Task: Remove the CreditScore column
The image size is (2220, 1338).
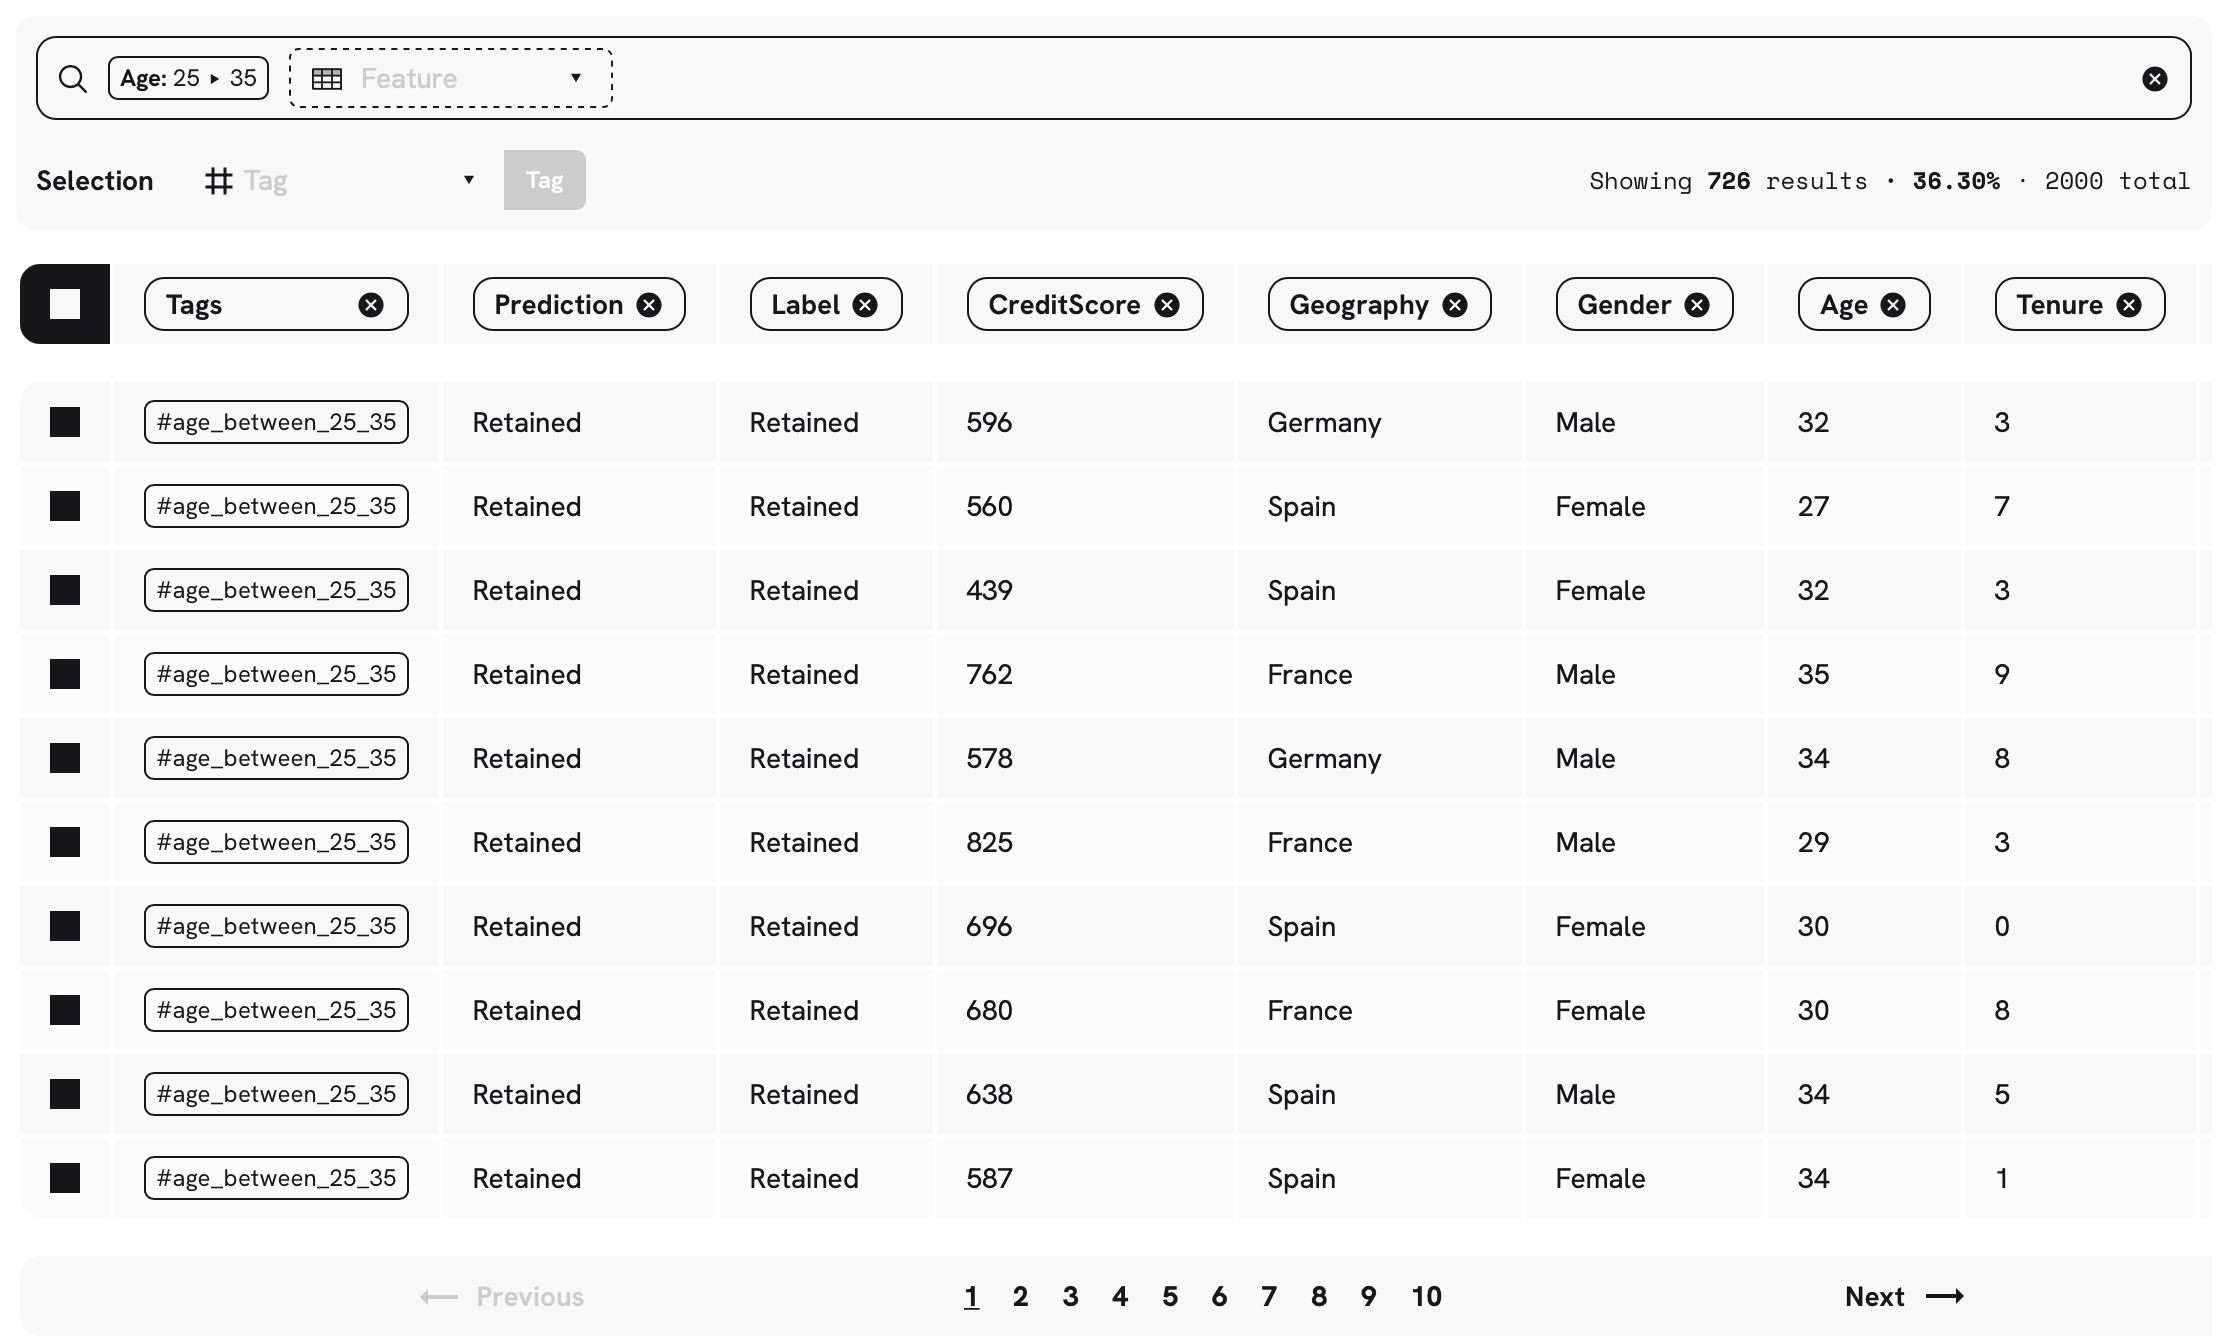Action: pyautogui.click(x=1166, y=305)
